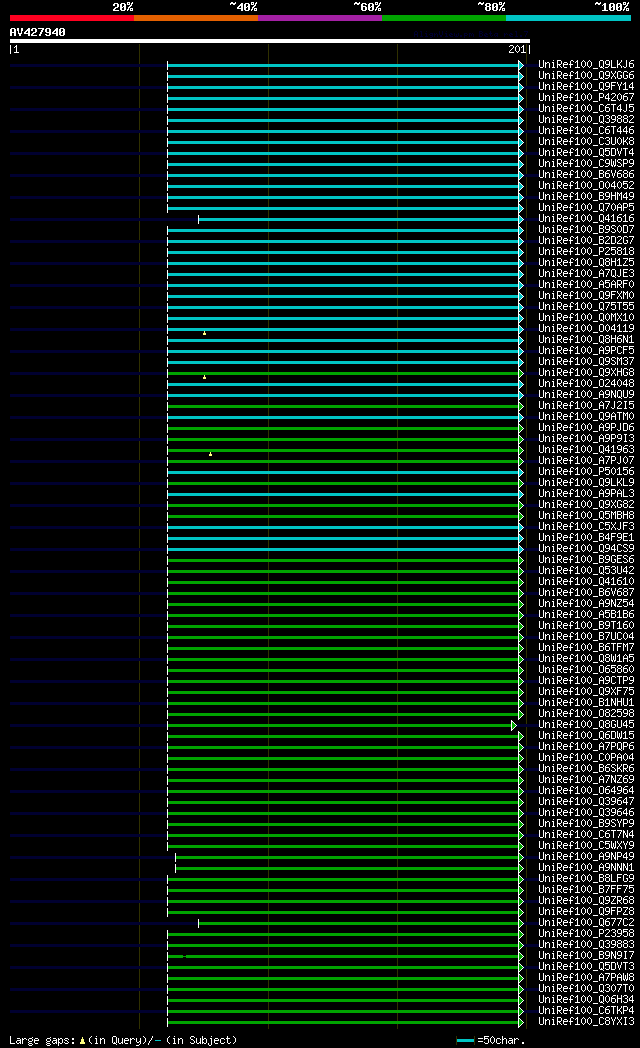Click the arrowhead ending the Q9LKJ6 alignment
This screenshot has width=640, height=1048.
coord(521,66)
